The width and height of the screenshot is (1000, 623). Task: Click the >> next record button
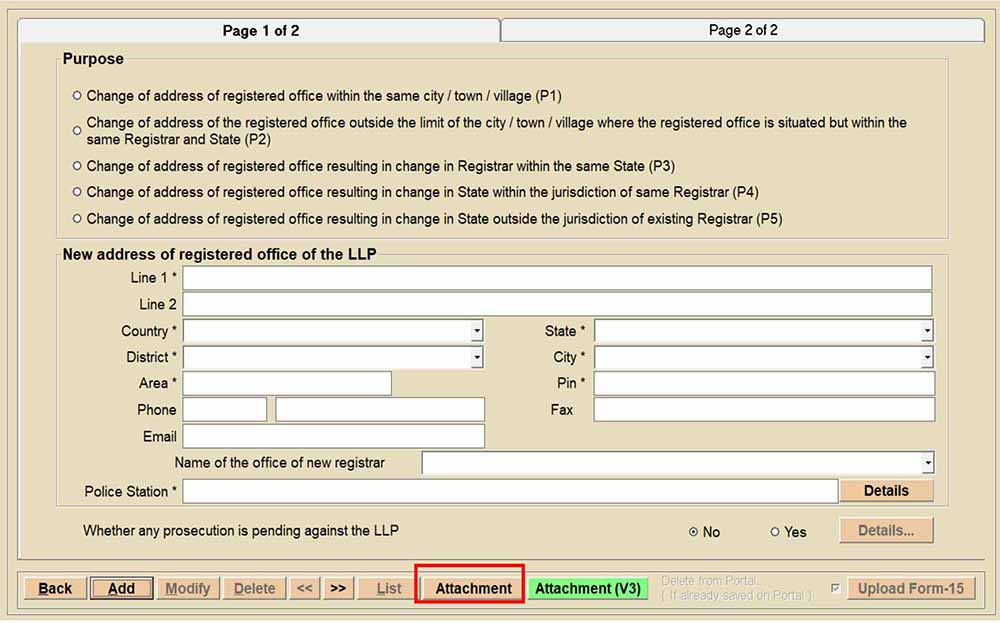(338, 588)
